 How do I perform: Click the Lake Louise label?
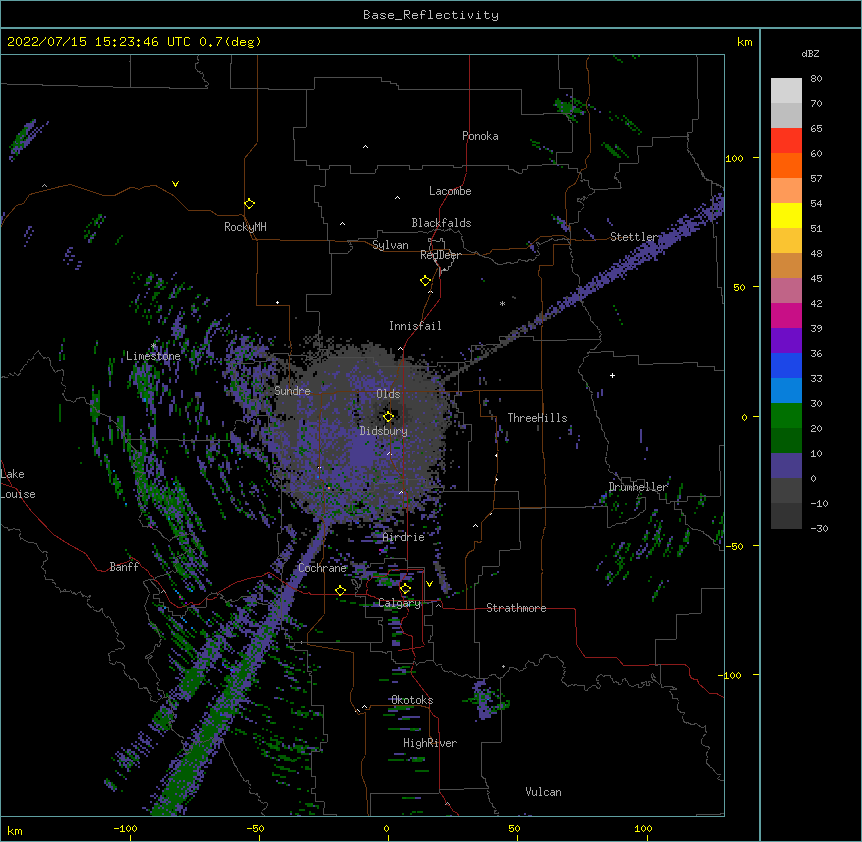(18, 484)
